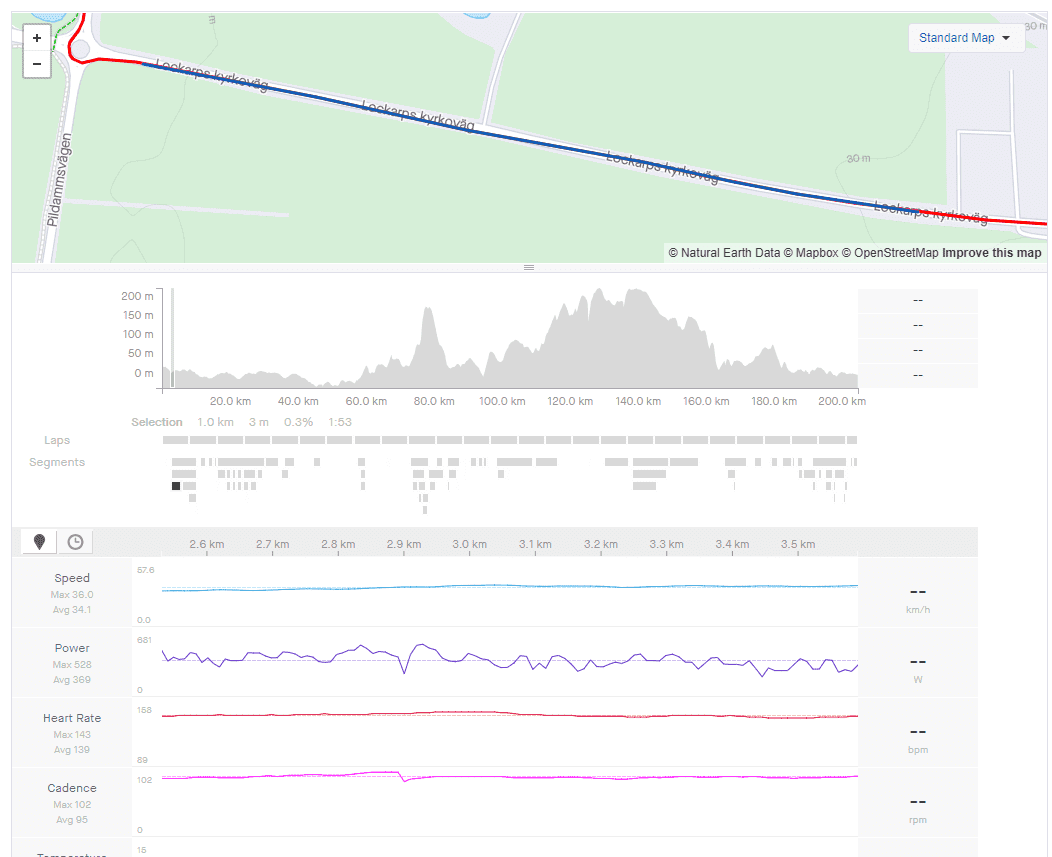Click the selection grade 0.3% value

298,422
